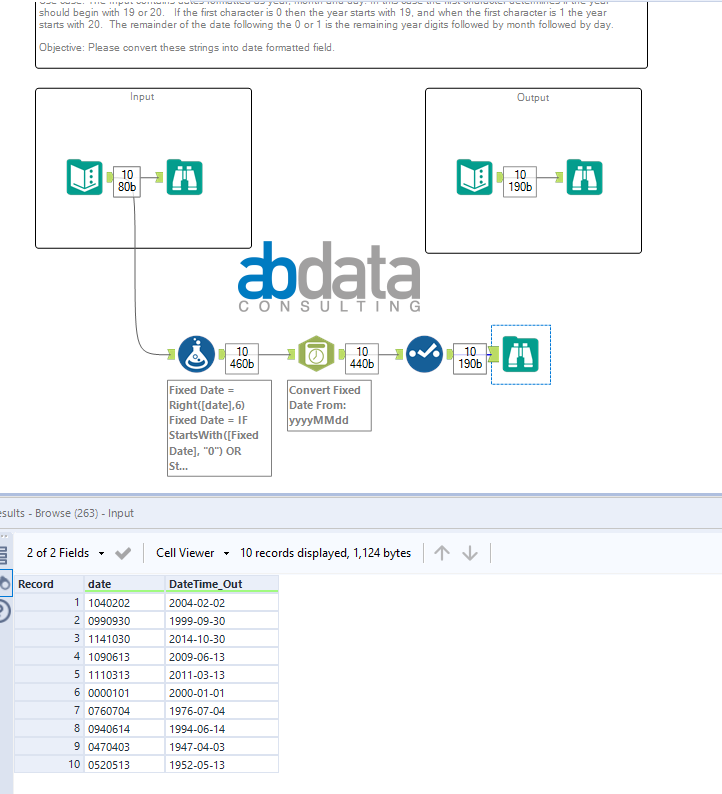This screenshot has height=794, width=722.
Task: Select the Text Input tool in Output container
Action: tap(474, 177)
